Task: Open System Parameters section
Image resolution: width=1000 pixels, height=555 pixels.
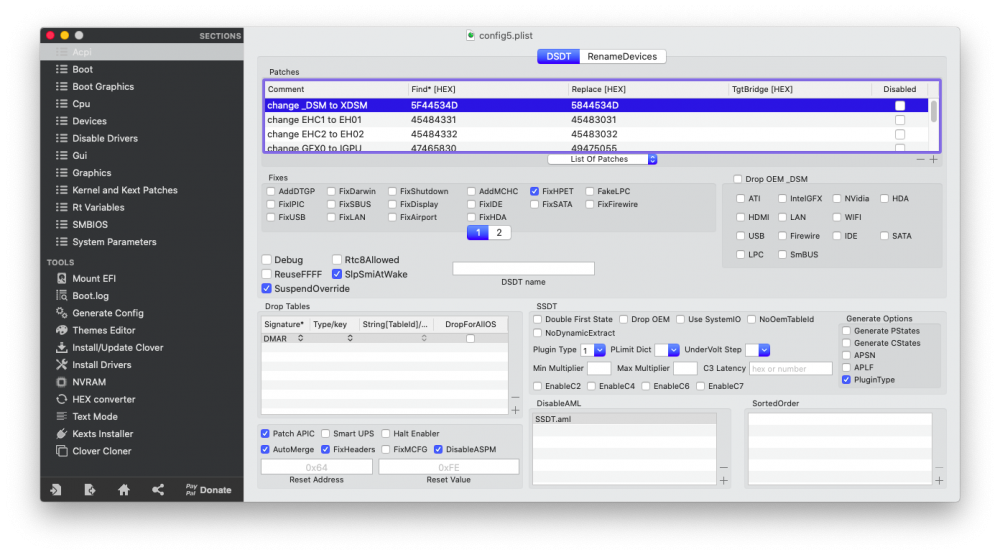Action: click(x=114, y=241)
